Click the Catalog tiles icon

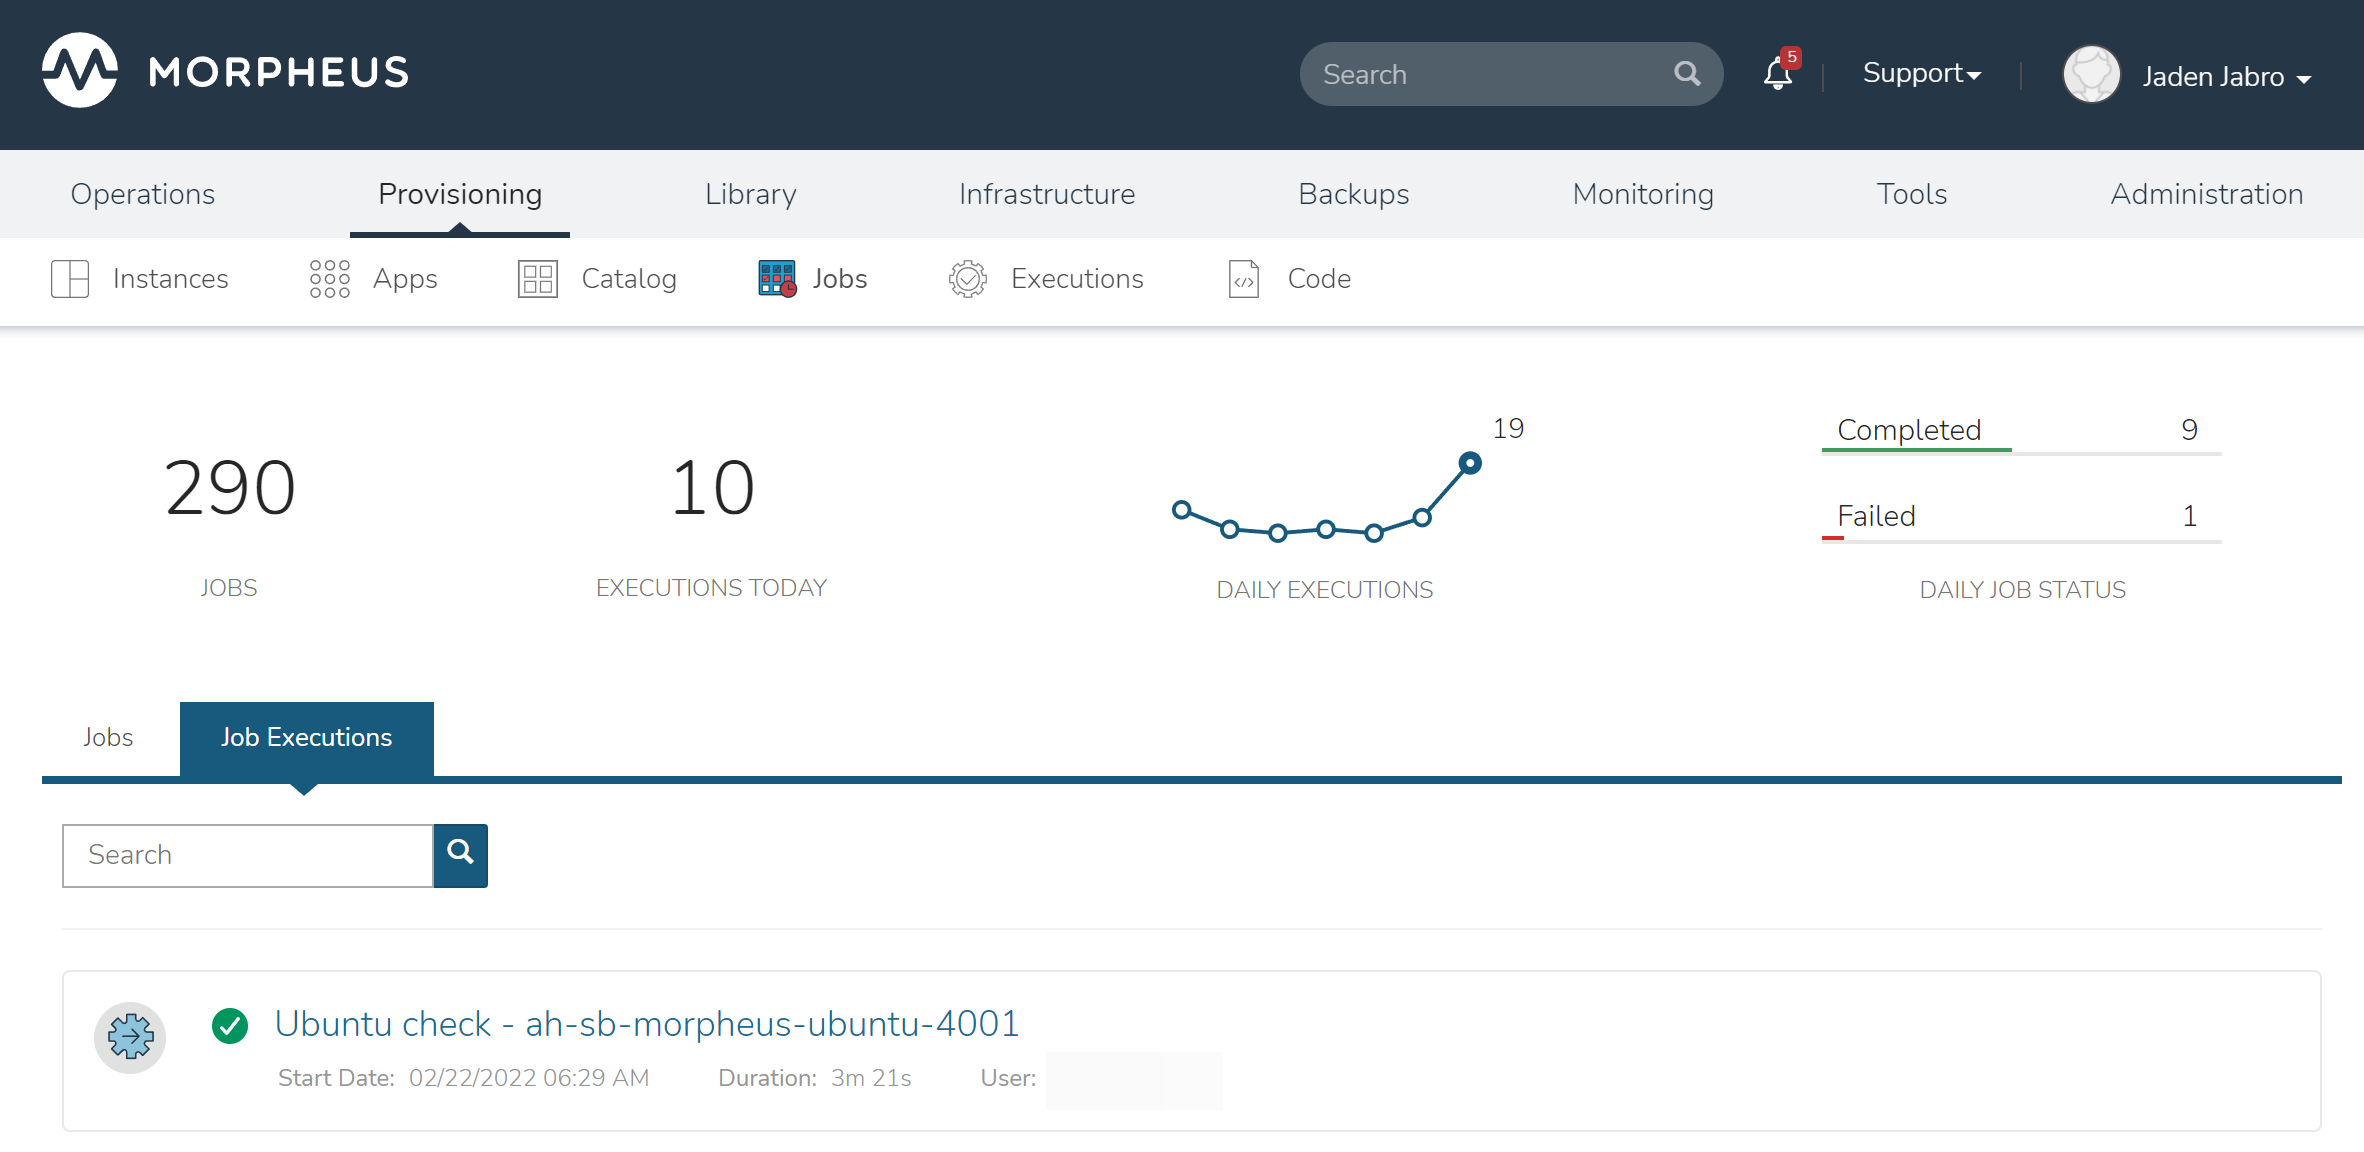[x=537, y=279]
